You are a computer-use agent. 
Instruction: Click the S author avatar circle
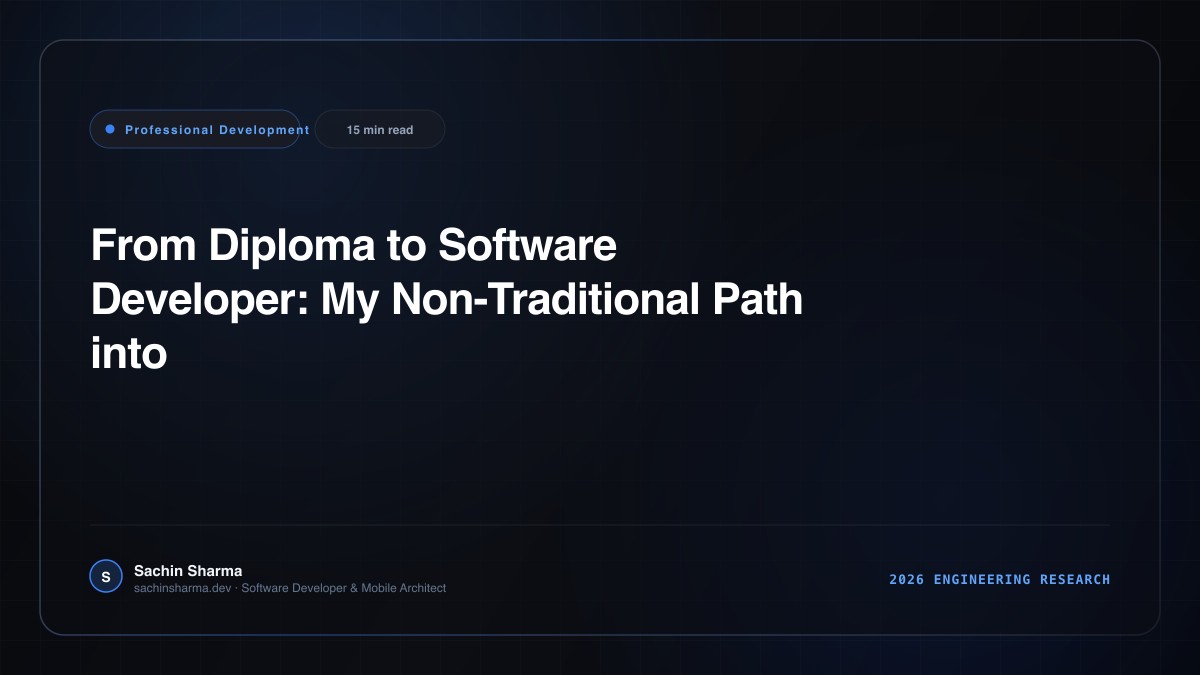[106, 577]
